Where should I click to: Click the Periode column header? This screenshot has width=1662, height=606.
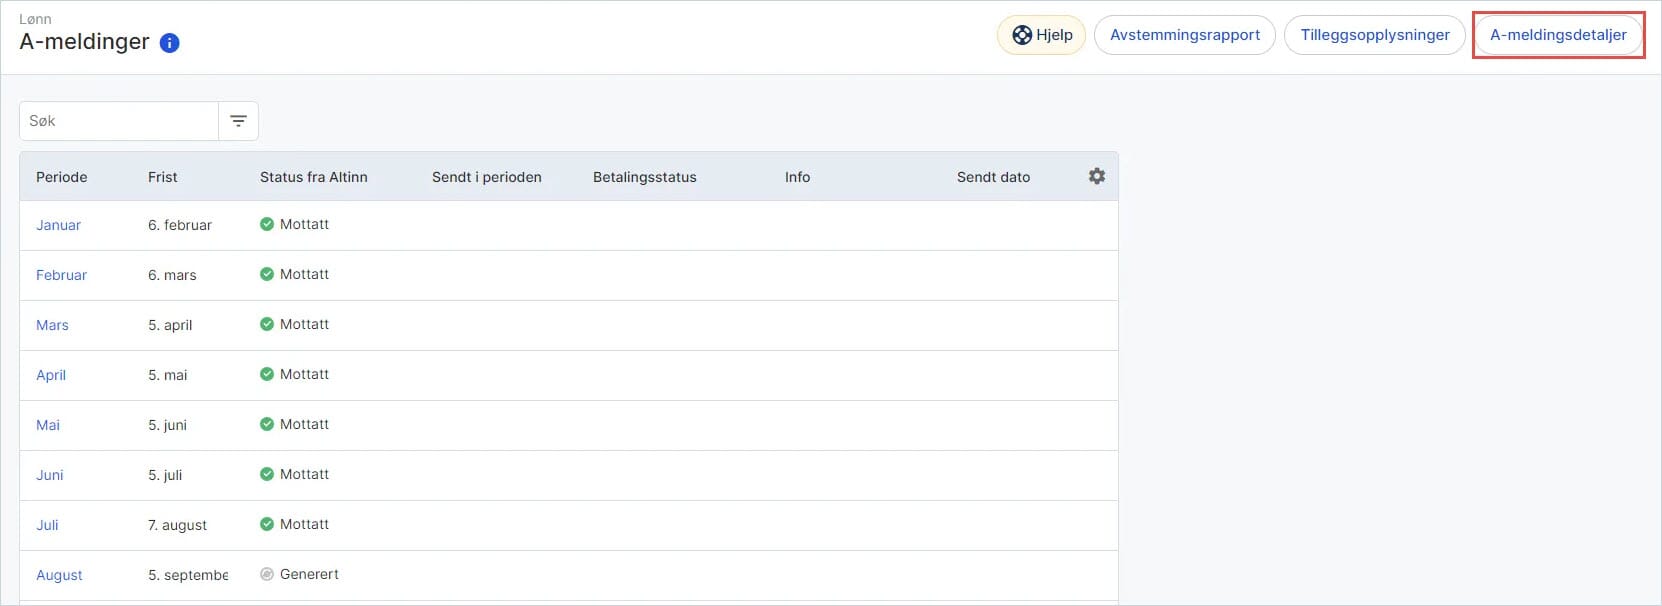[x=62, y=177]
